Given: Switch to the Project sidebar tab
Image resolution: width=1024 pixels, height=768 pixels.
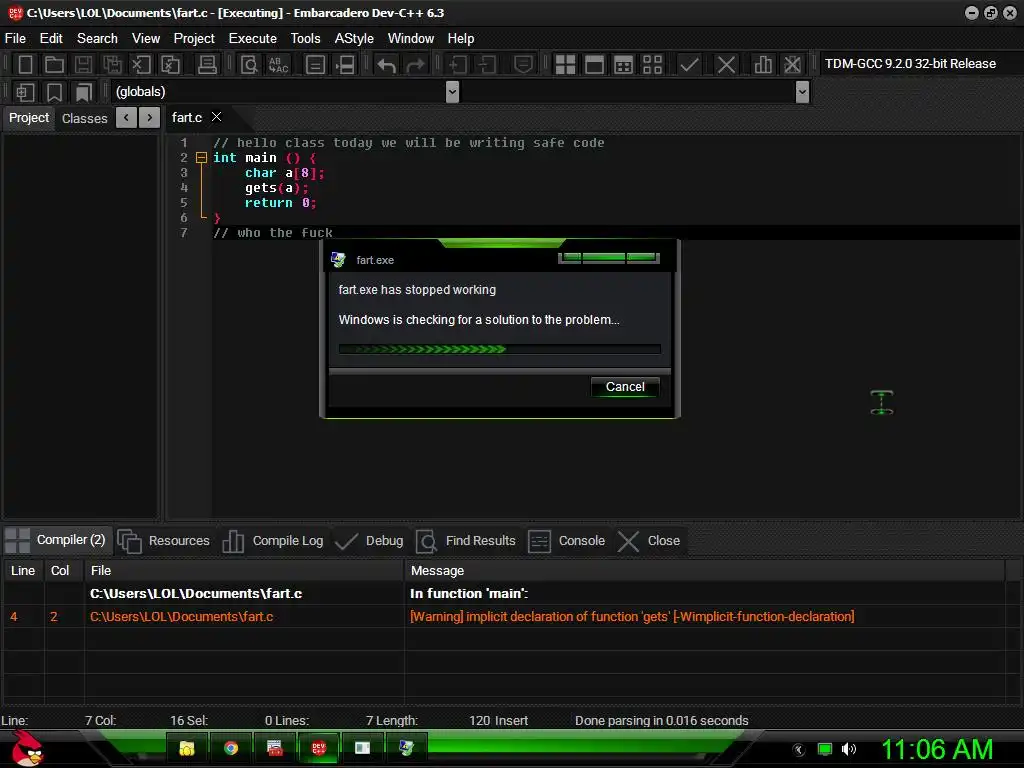Looking at the screenshot, I should click(29, 118).
